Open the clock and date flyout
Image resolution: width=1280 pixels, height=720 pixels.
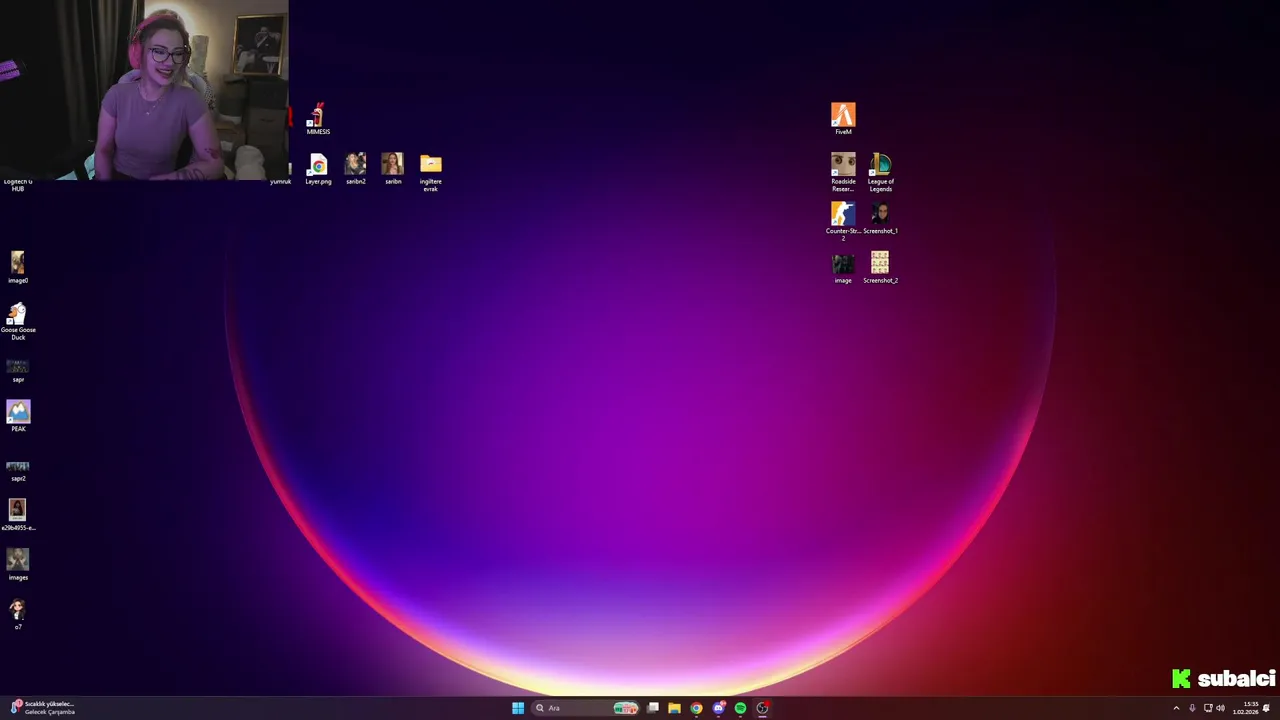click(1245, 708)
